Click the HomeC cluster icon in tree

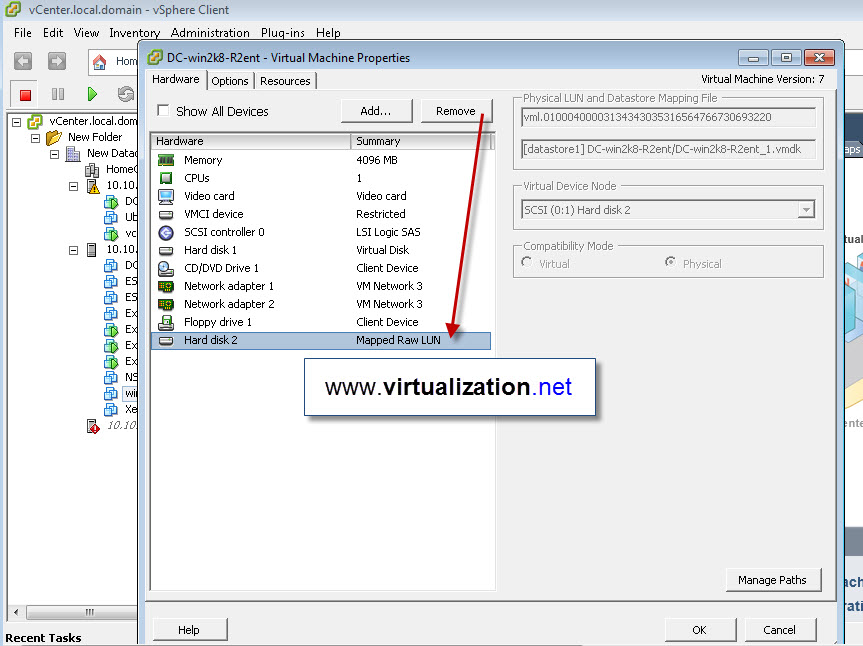(92, 169)
